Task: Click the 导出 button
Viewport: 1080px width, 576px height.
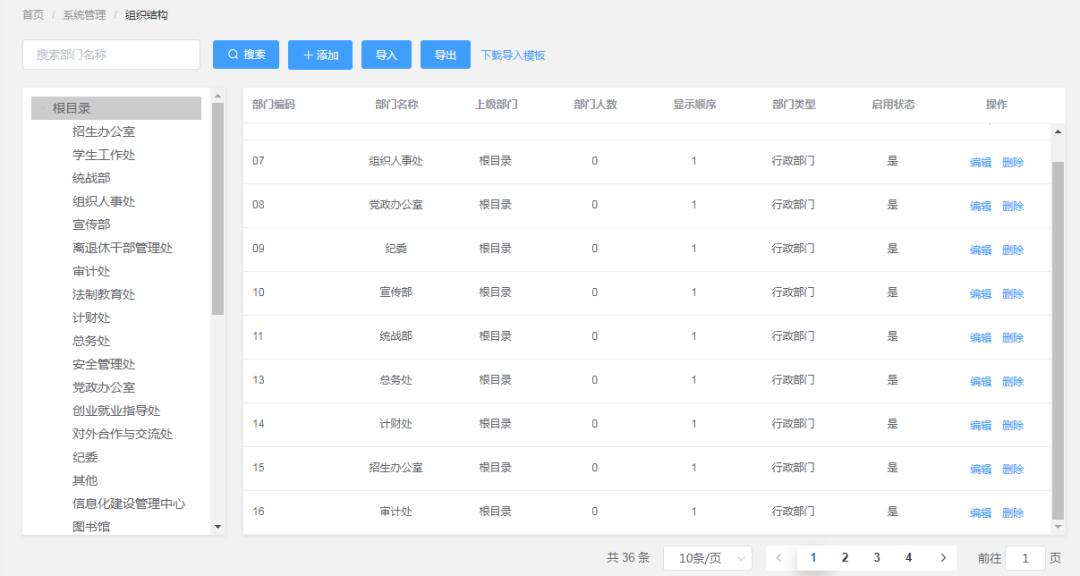Action: point(445,55)
